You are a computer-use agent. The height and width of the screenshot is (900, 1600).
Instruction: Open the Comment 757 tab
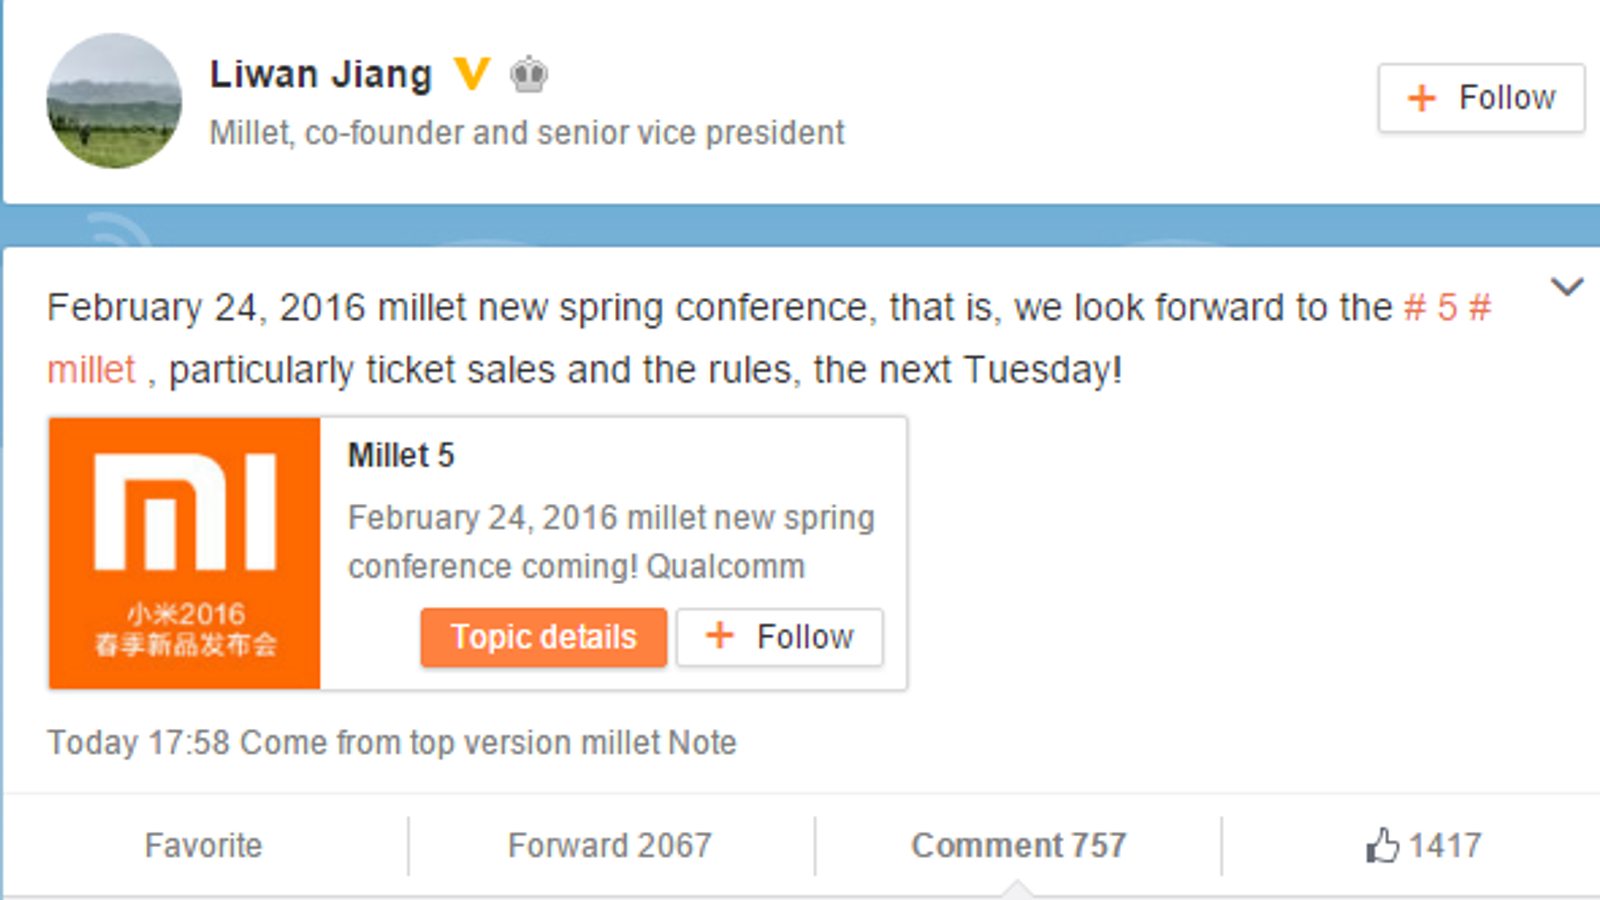pos(1018,845)
